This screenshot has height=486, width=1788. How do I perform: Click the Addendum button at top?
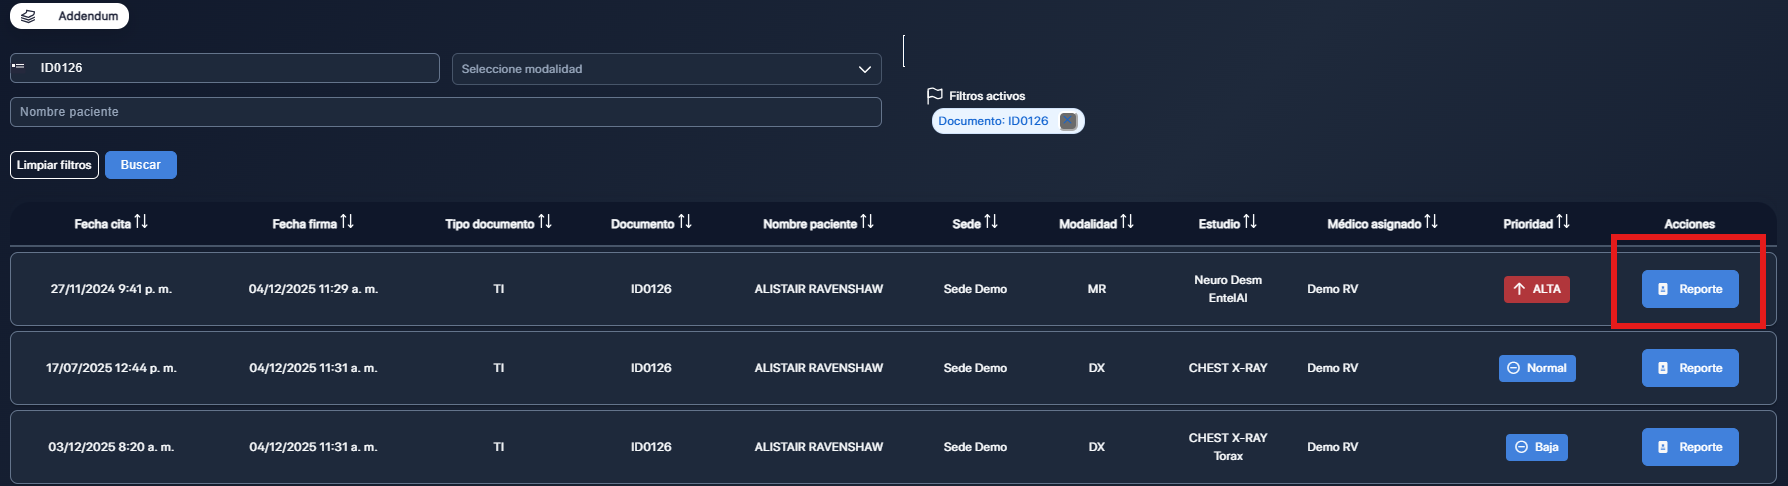point(70,16)
